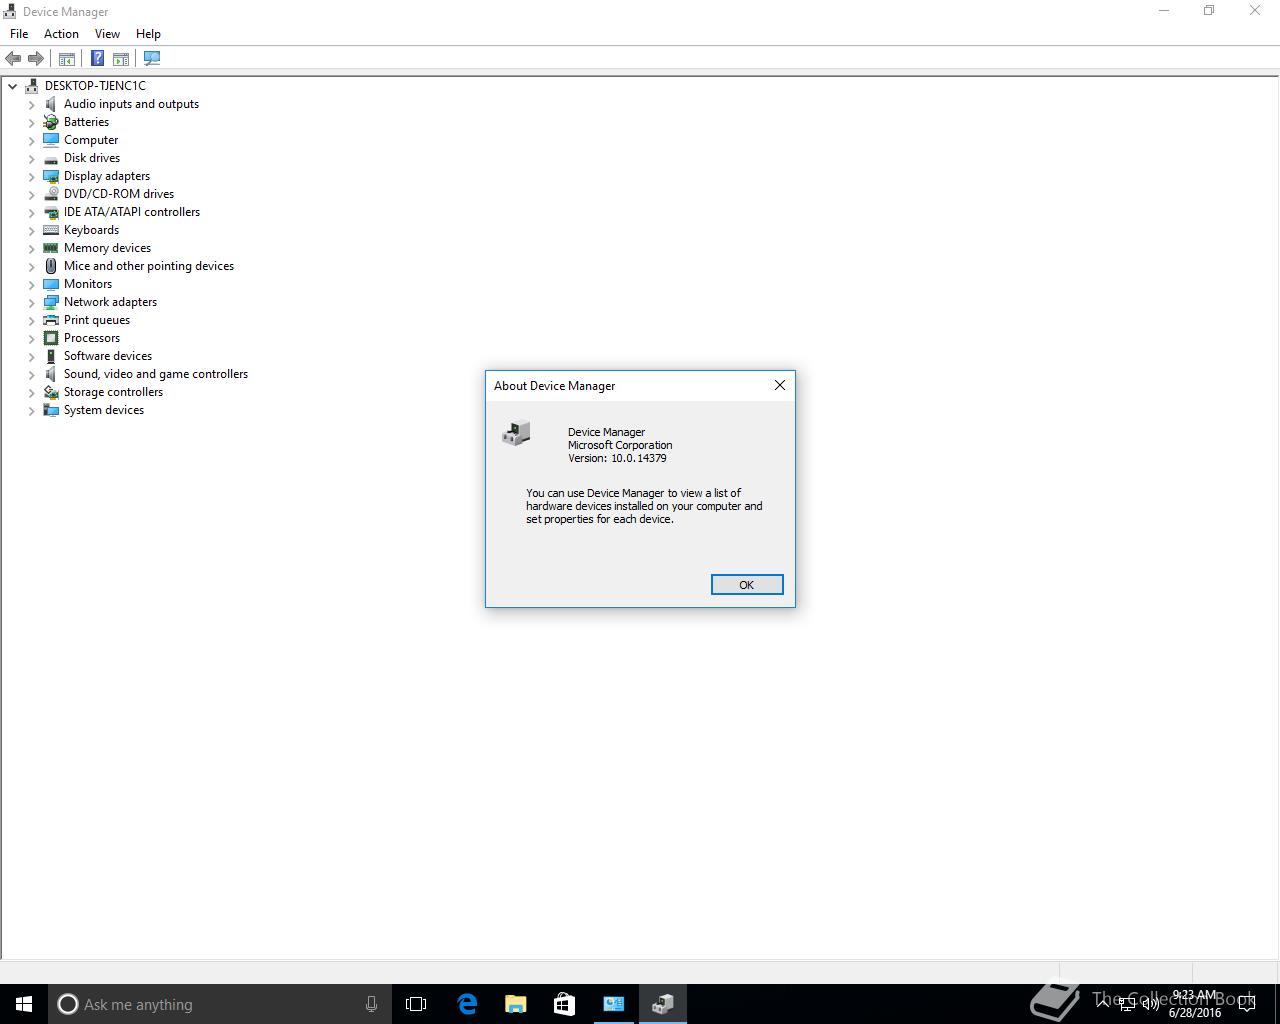Click OK in About Device Manager dialog
This screenshot has width=1280, height=1024.
(x=747, y=585)
